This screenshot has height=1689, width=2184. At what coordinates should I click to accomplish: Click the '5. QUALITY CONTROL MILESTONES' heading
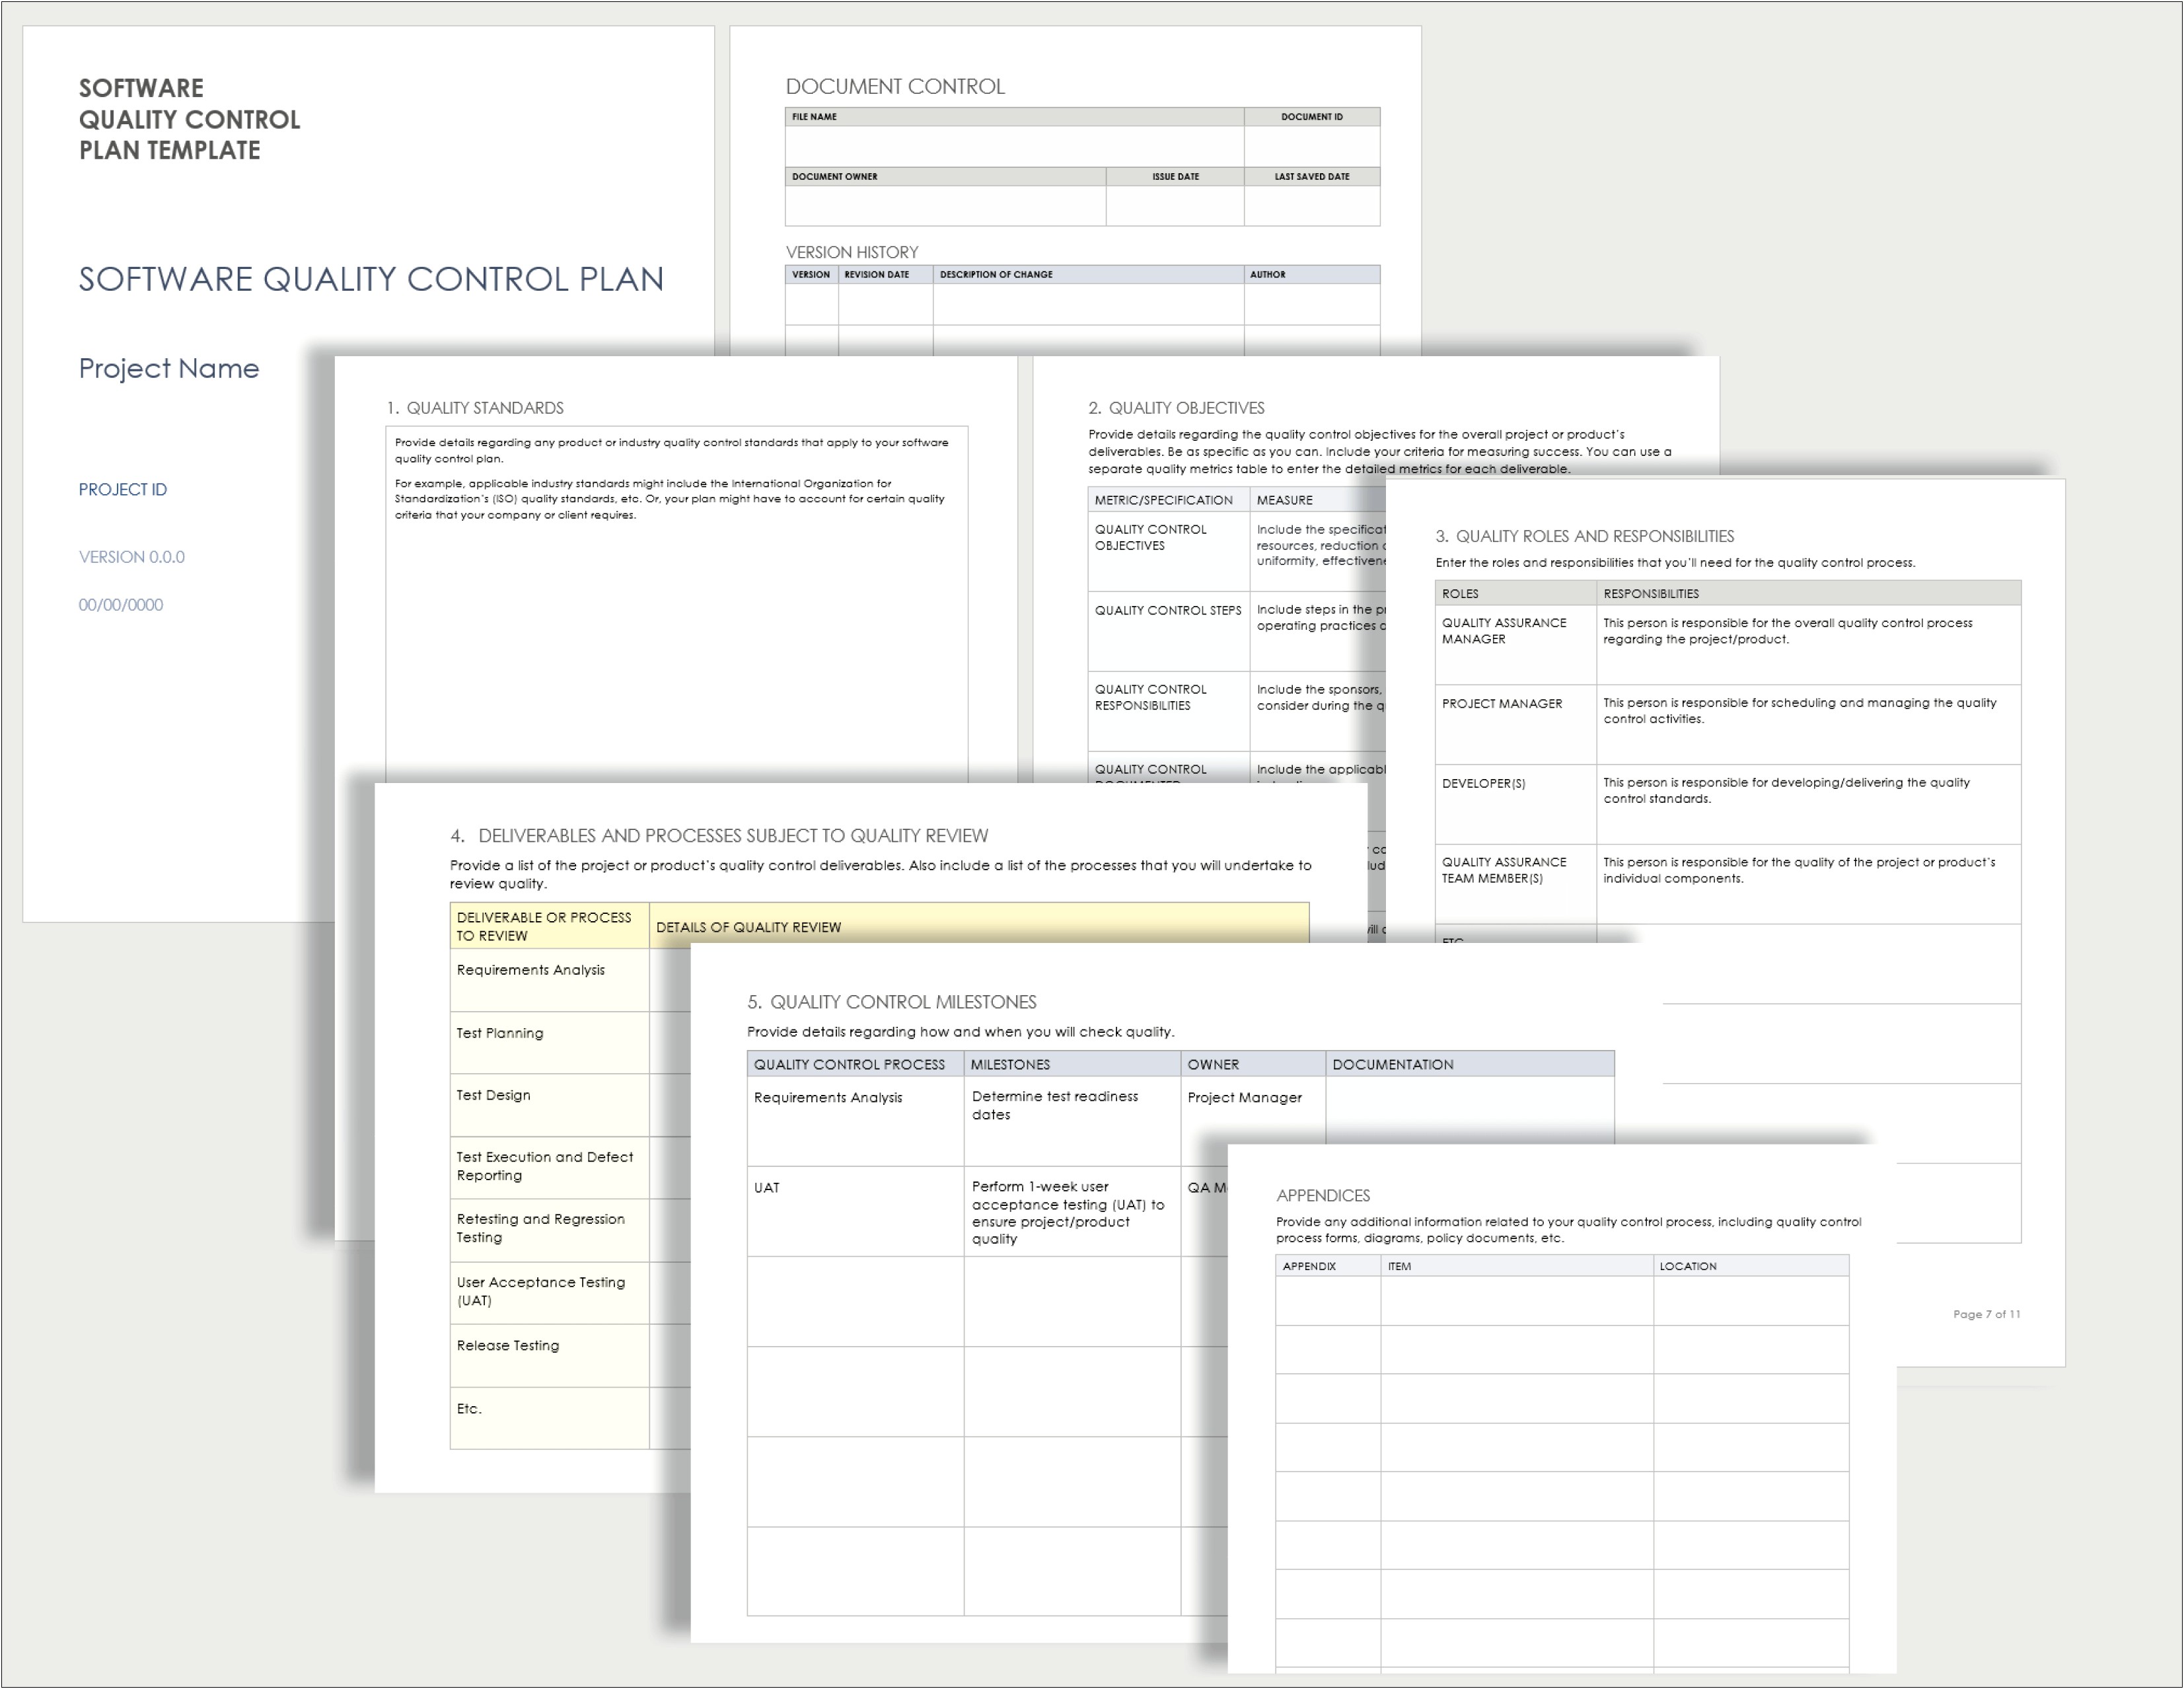coord(891,1002)
